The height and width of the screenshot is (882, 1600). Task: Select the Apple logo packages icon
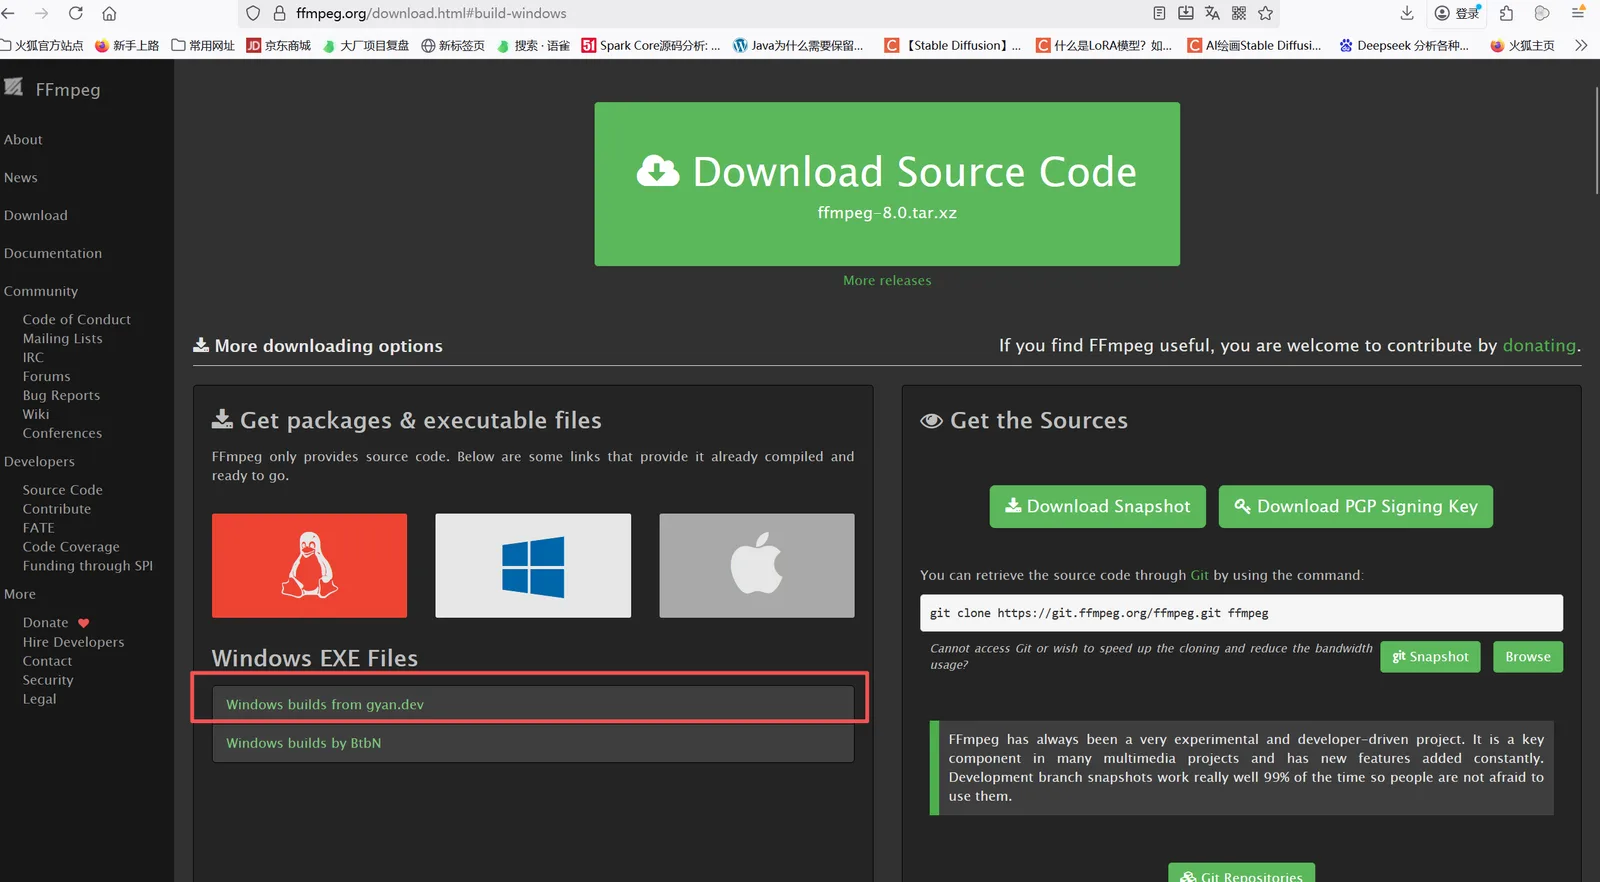(757, 566)
